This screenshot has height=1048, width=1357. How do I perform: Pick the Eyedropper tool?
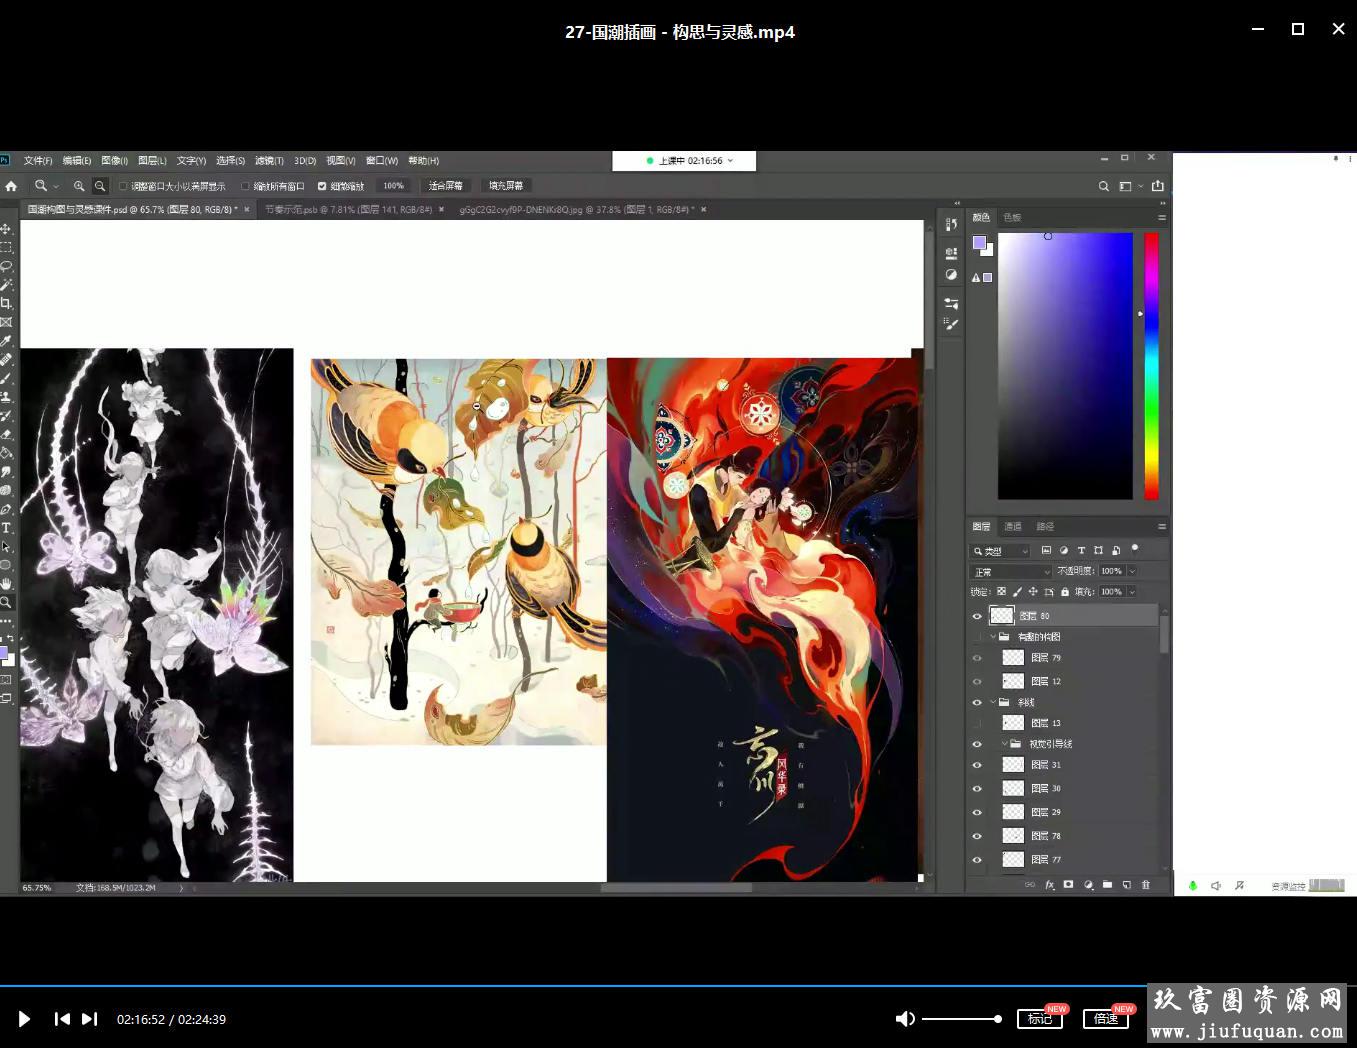coord(6,341)
